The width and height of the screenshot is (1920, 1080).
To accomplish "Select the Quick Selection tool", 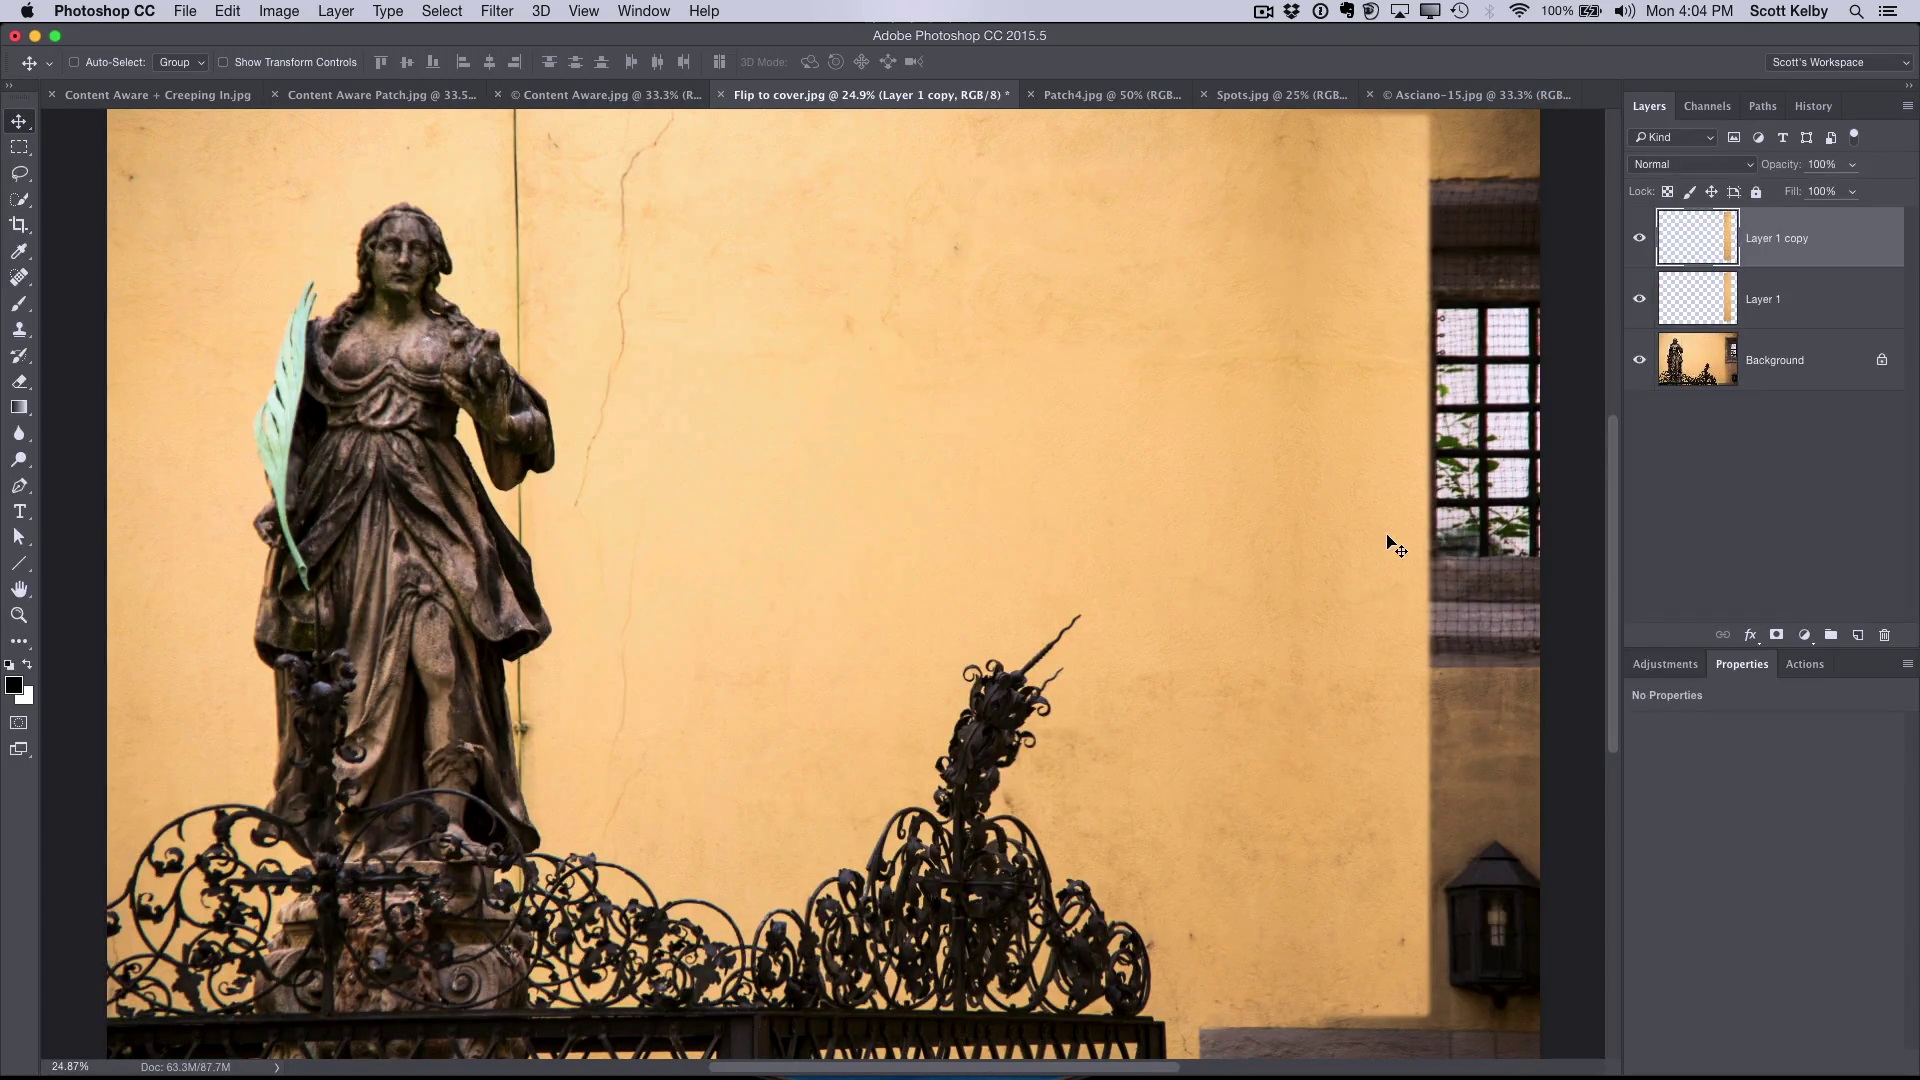I will pos(18,198).
